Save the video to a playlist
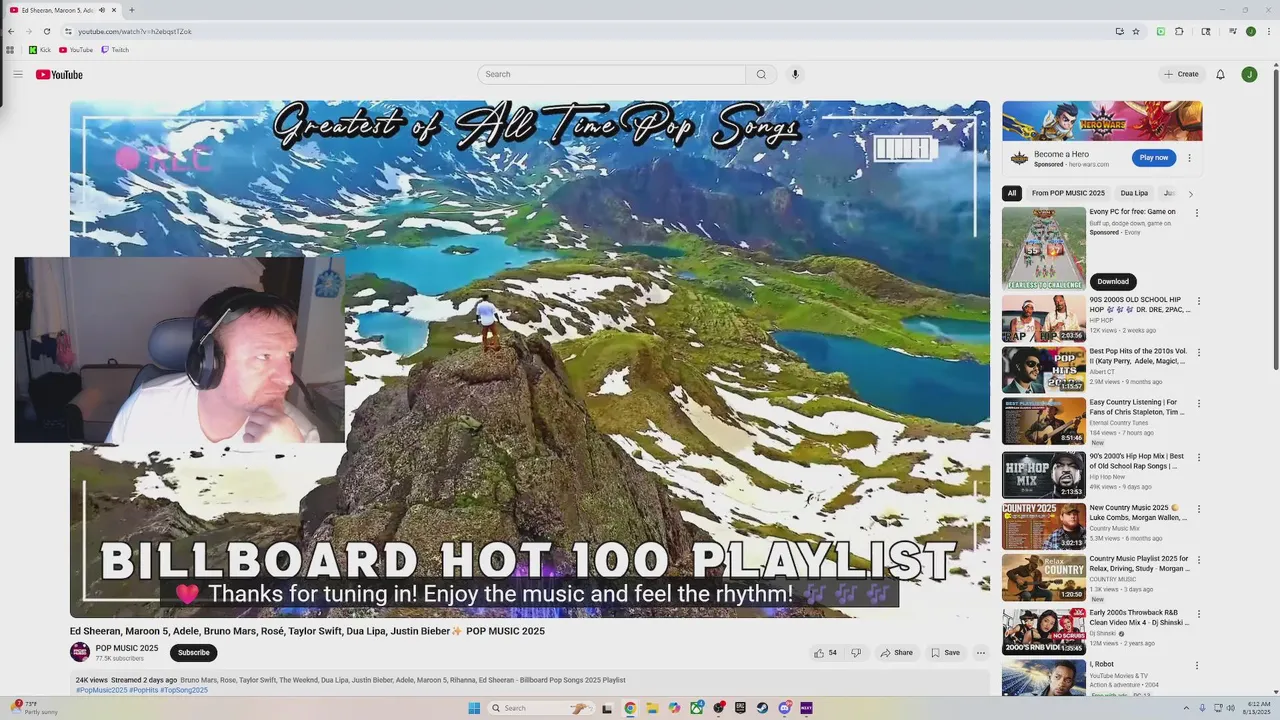Screen dimensions: 1280x720 pyautogui.click(x=945, y=653)
